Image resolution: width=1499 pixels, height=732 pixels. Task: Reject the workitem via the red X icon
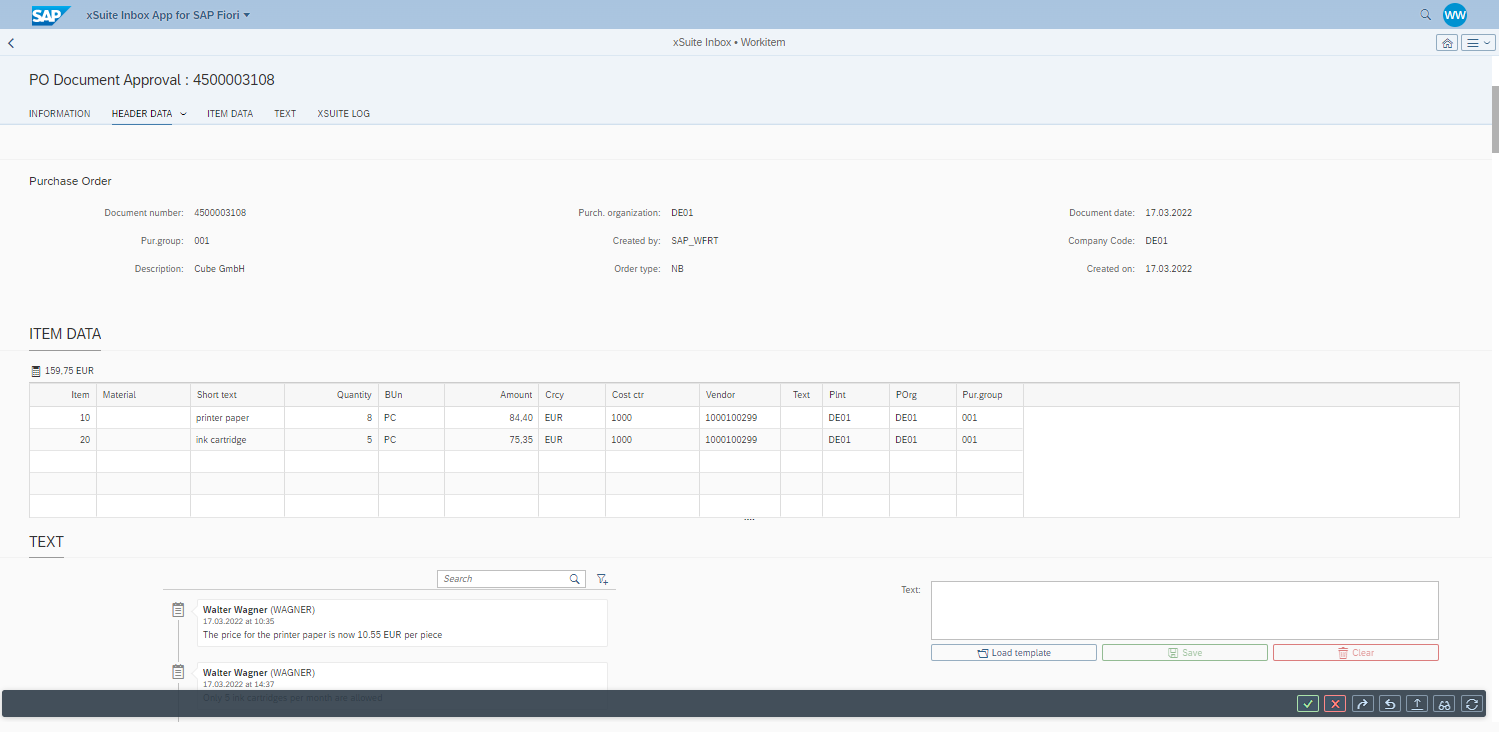[1335, 703]
